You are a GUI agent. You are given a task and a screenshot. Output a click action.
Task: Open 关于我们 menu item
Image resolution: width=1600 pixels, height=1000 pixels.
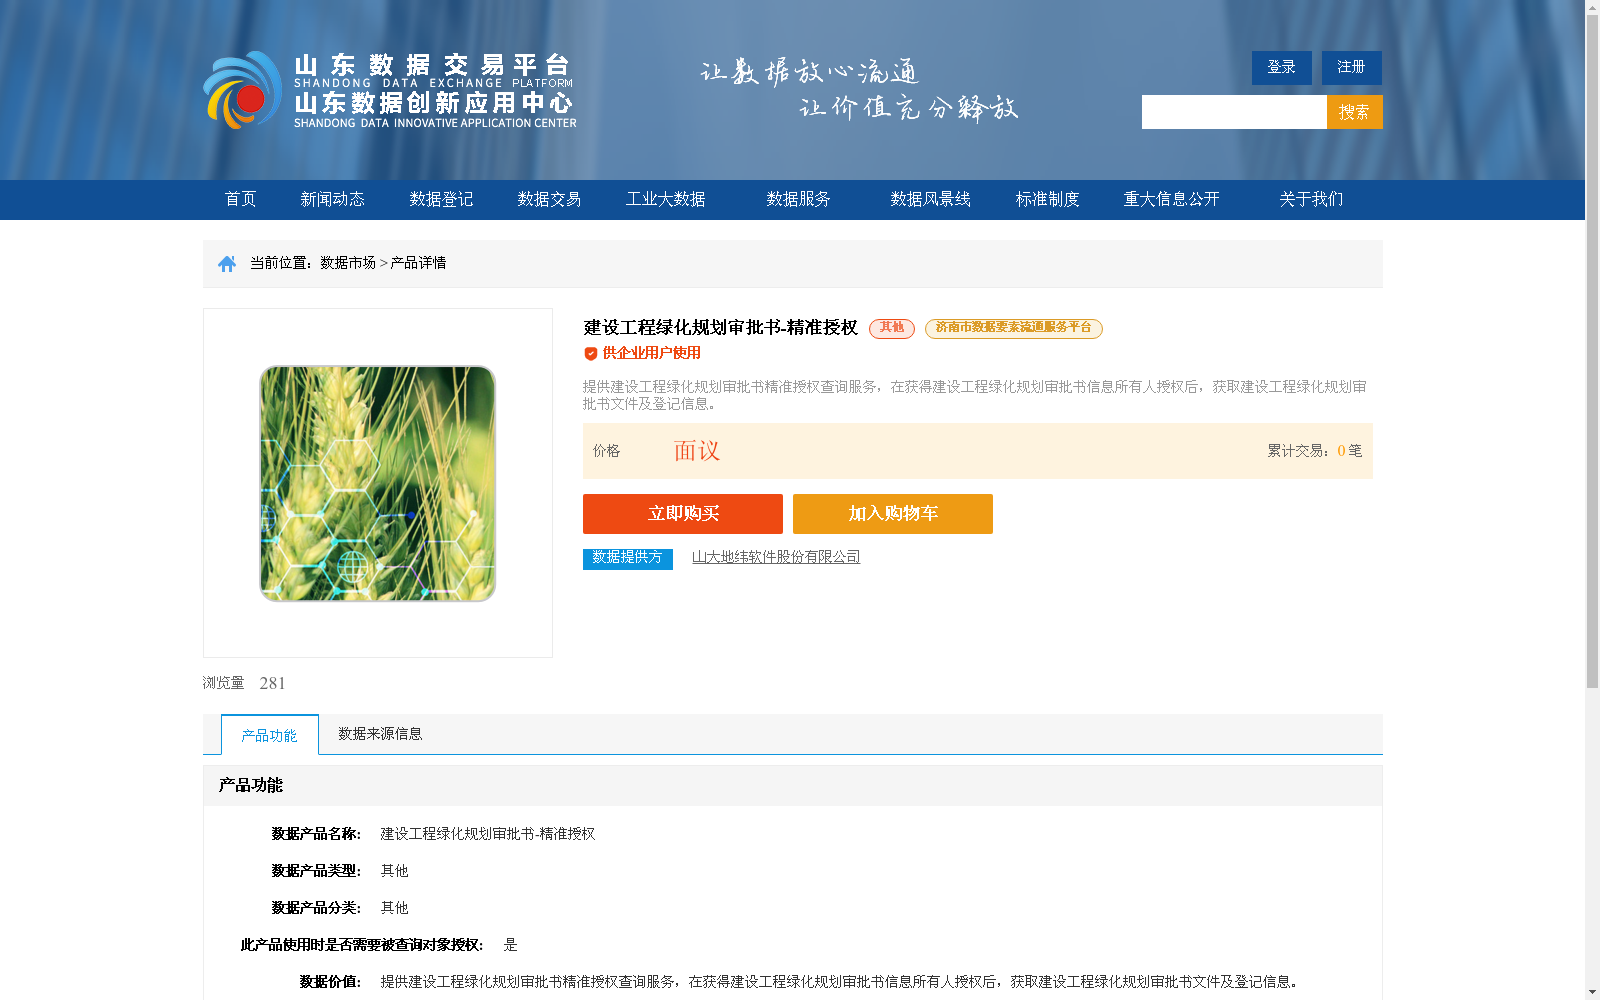[1311, 199]
